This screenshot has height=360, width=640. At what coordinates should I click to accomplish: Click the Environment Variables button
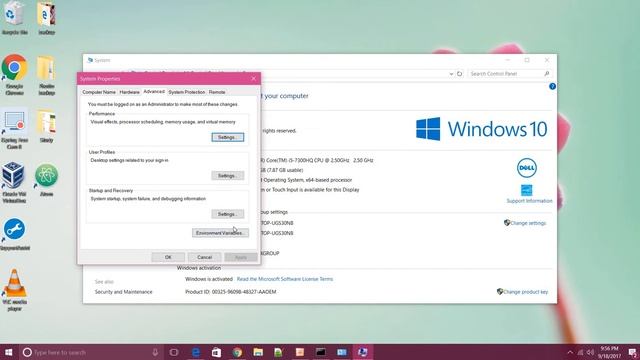pyautogui.click(x=220, y=233)
